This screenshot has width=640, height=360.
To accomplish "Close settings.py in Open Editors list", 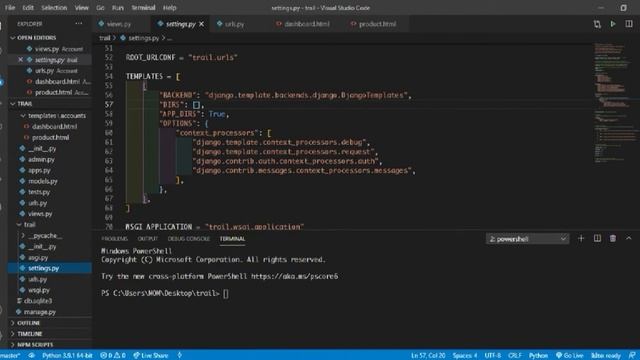I will point(20,60).
